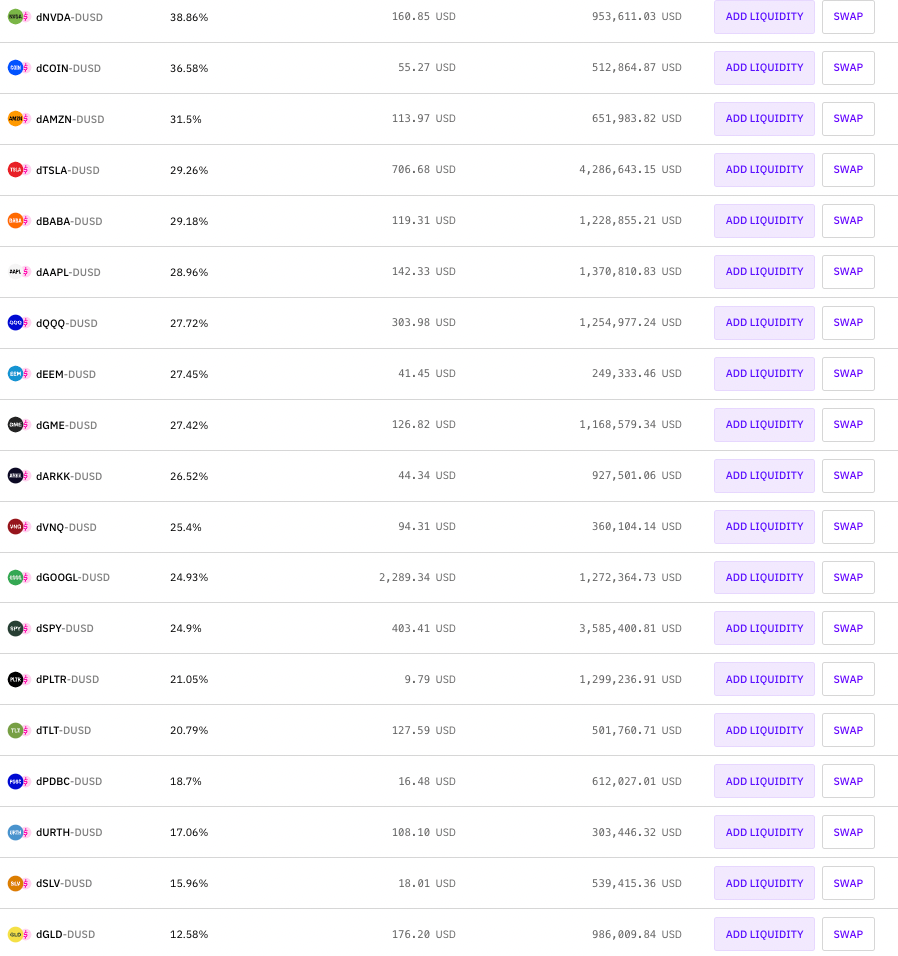Screen dimensions: 898x956
Task: Click the dSLV token pair icon
Action: (18, 883)
